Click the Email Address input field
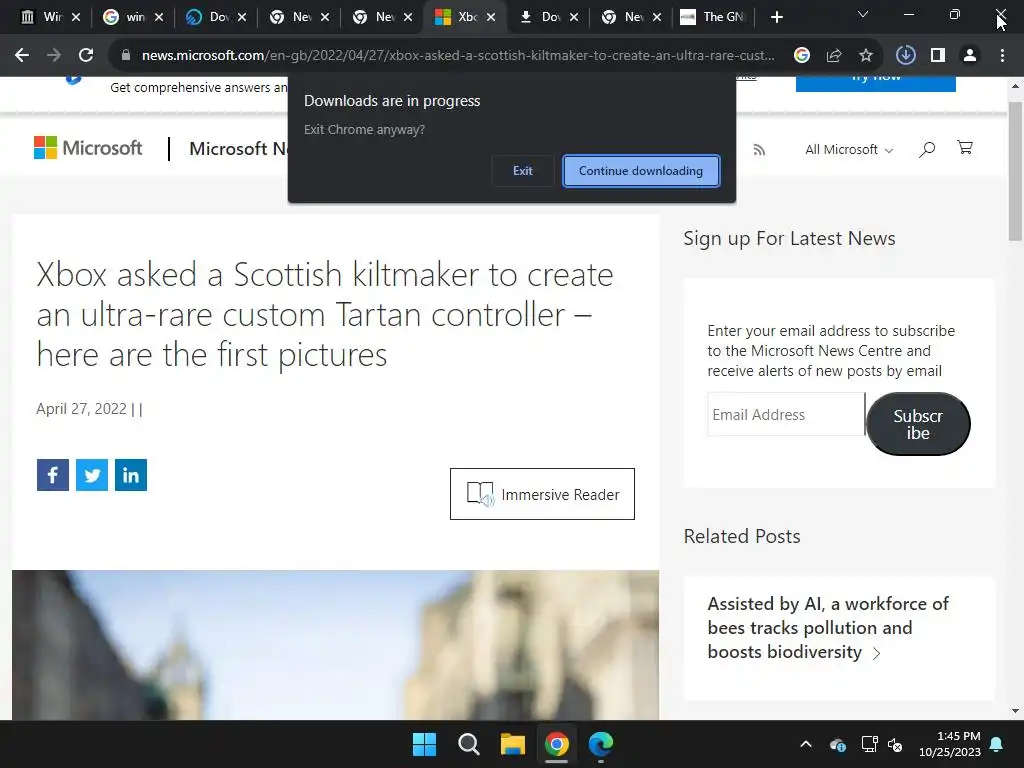1024x768 pixels. click(786, 414)
